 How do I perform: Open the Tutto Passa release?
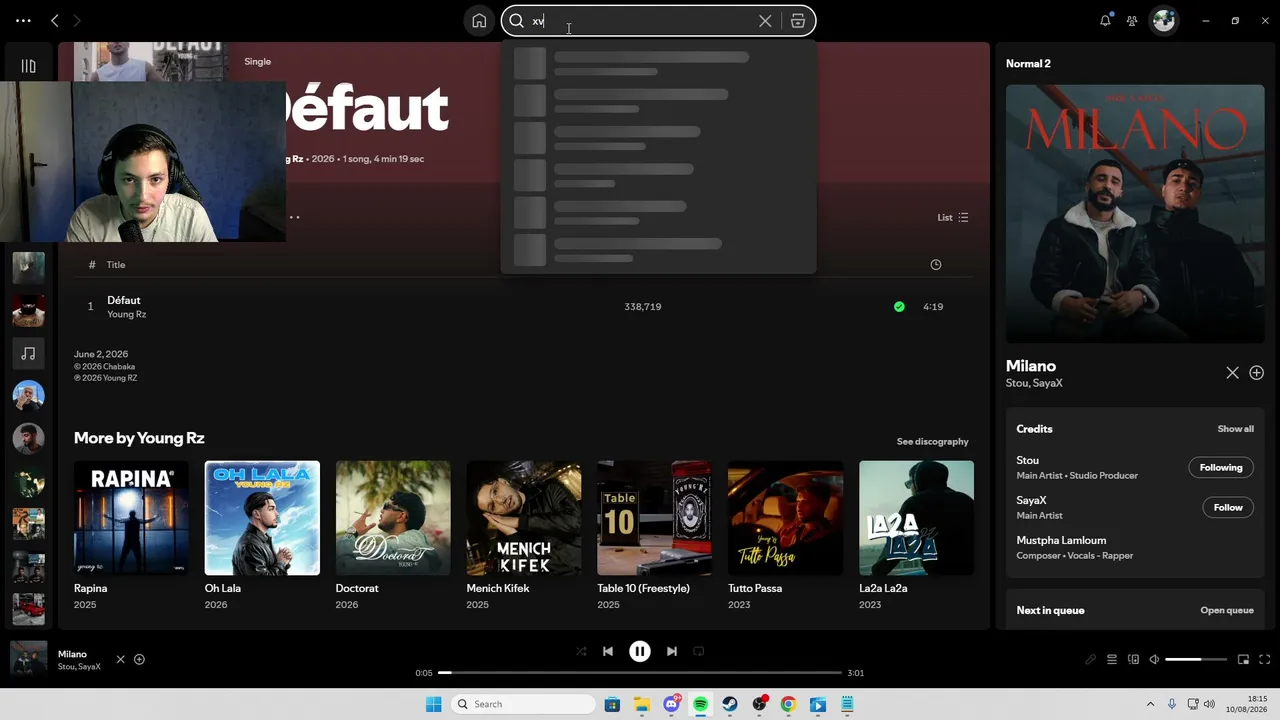786,518
